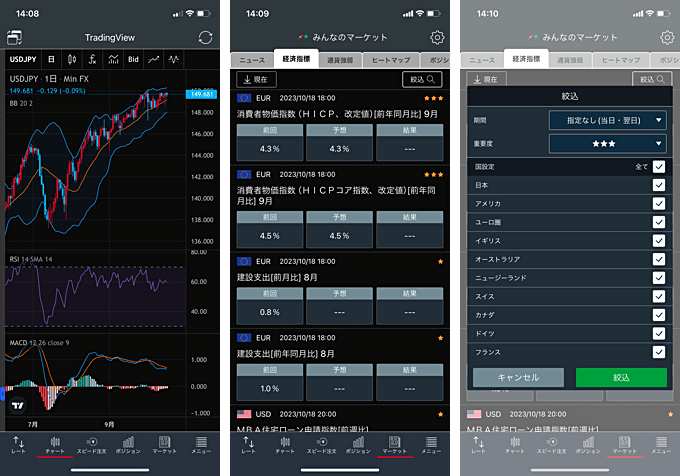The height and width of the screenshot is (476, 680).
Task: Open candlestick chart type icon
Action: 69,60
